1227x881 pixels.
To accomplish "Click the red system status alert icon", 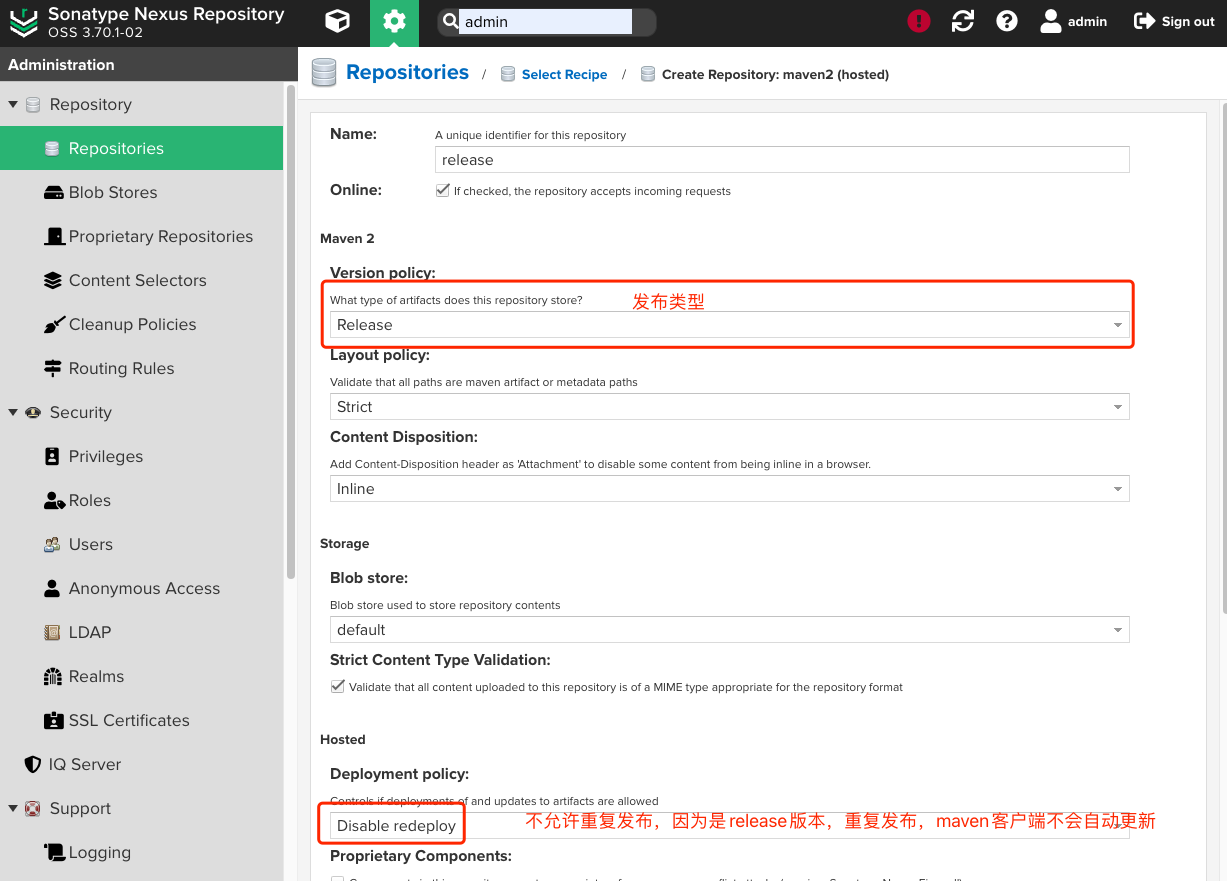I will [918, 21].
